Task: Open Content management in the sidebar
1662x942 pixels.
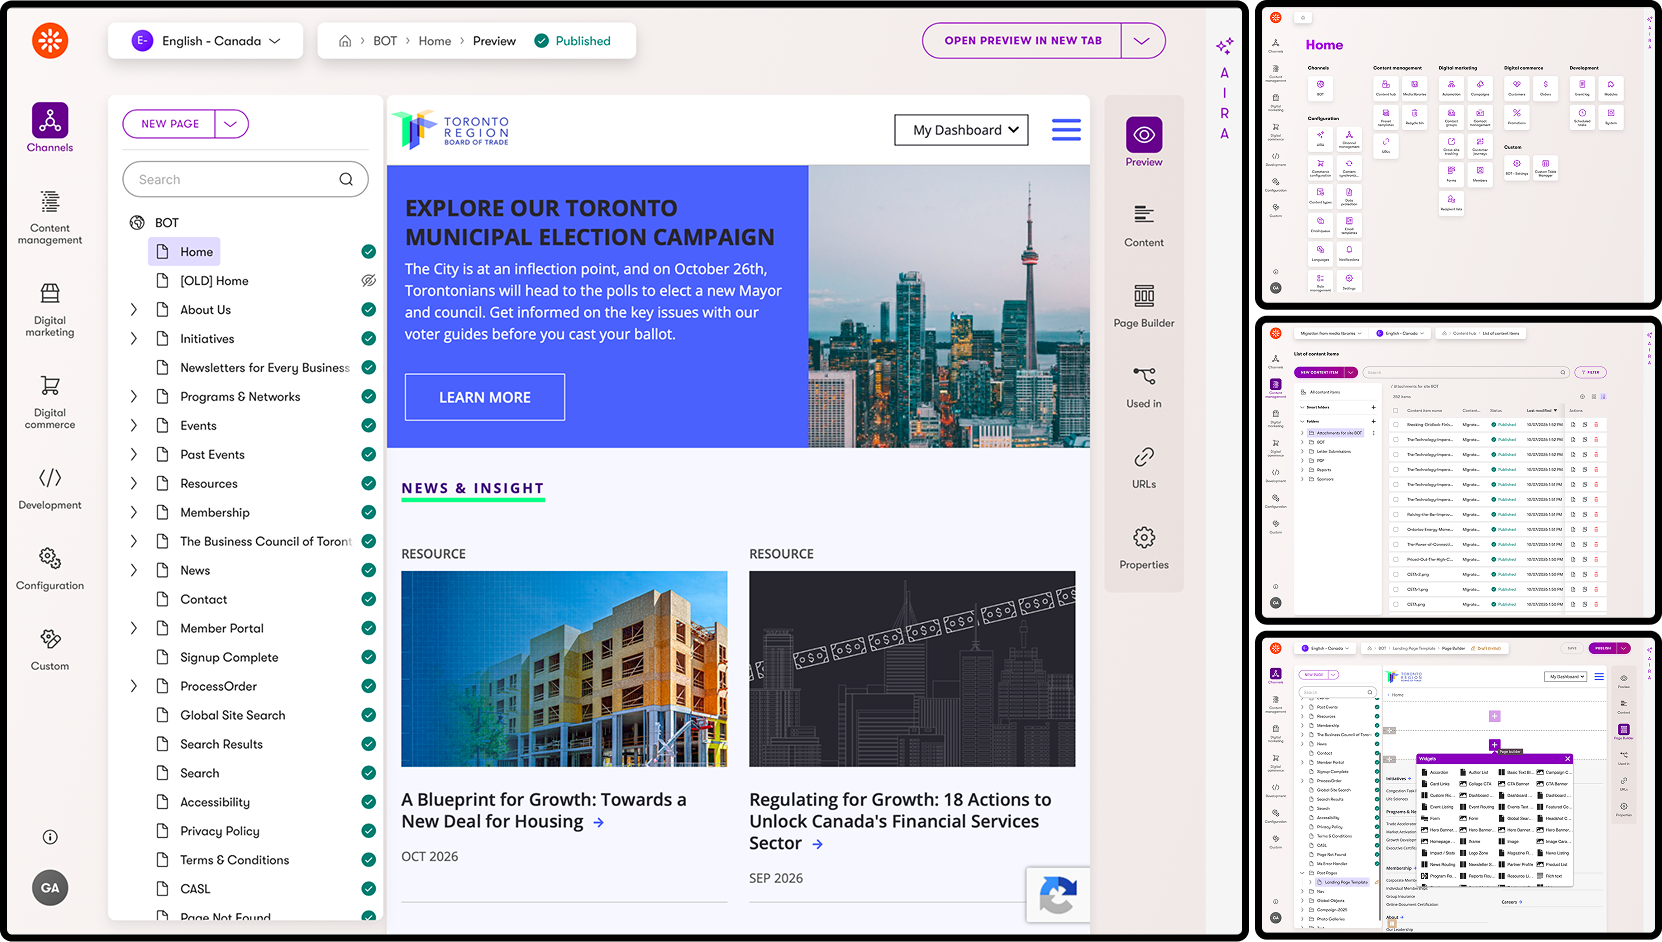Action: point(50,217)
